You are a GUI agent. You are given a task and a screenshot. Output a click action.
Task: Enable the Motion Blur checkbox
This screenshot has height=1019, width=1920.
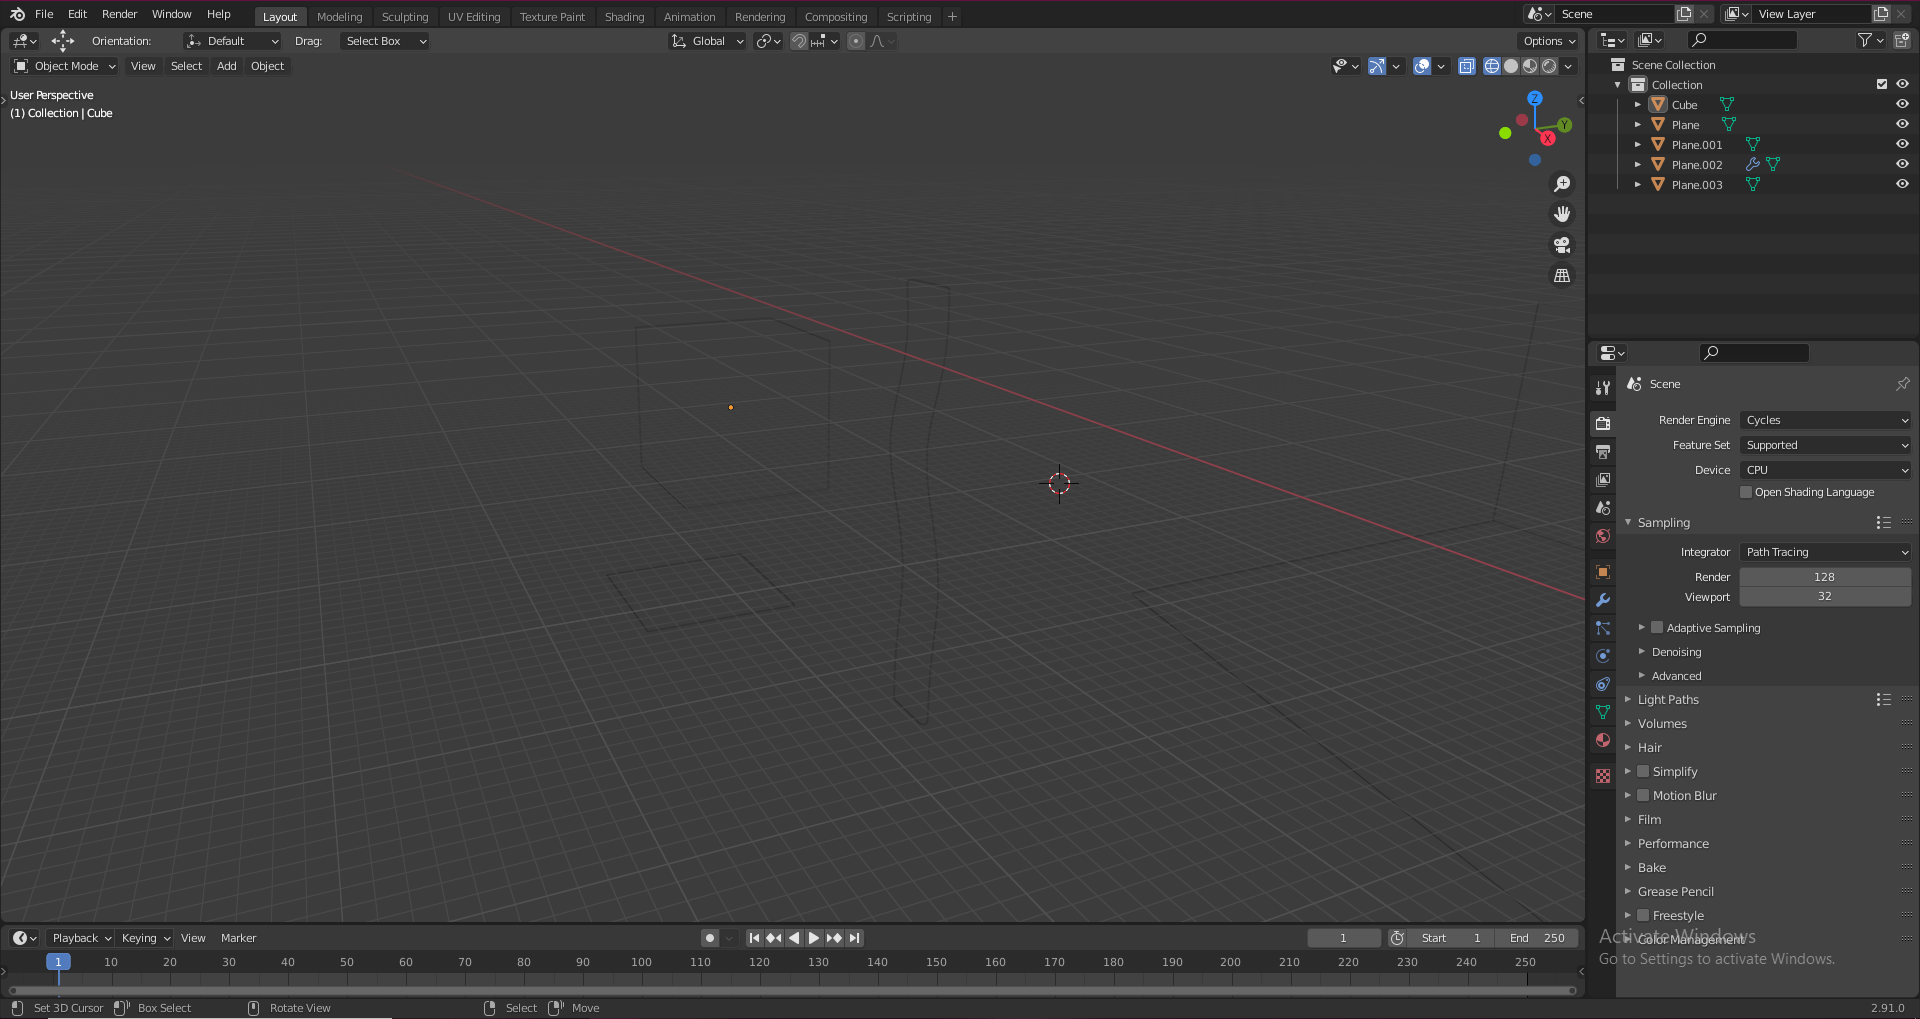click(x=1644, y=795)
